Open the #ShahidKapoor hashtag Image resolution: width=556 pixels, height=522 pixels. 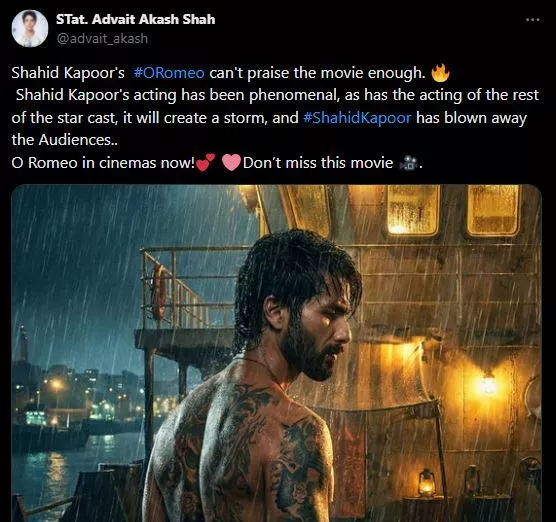[x=357, y=118]
